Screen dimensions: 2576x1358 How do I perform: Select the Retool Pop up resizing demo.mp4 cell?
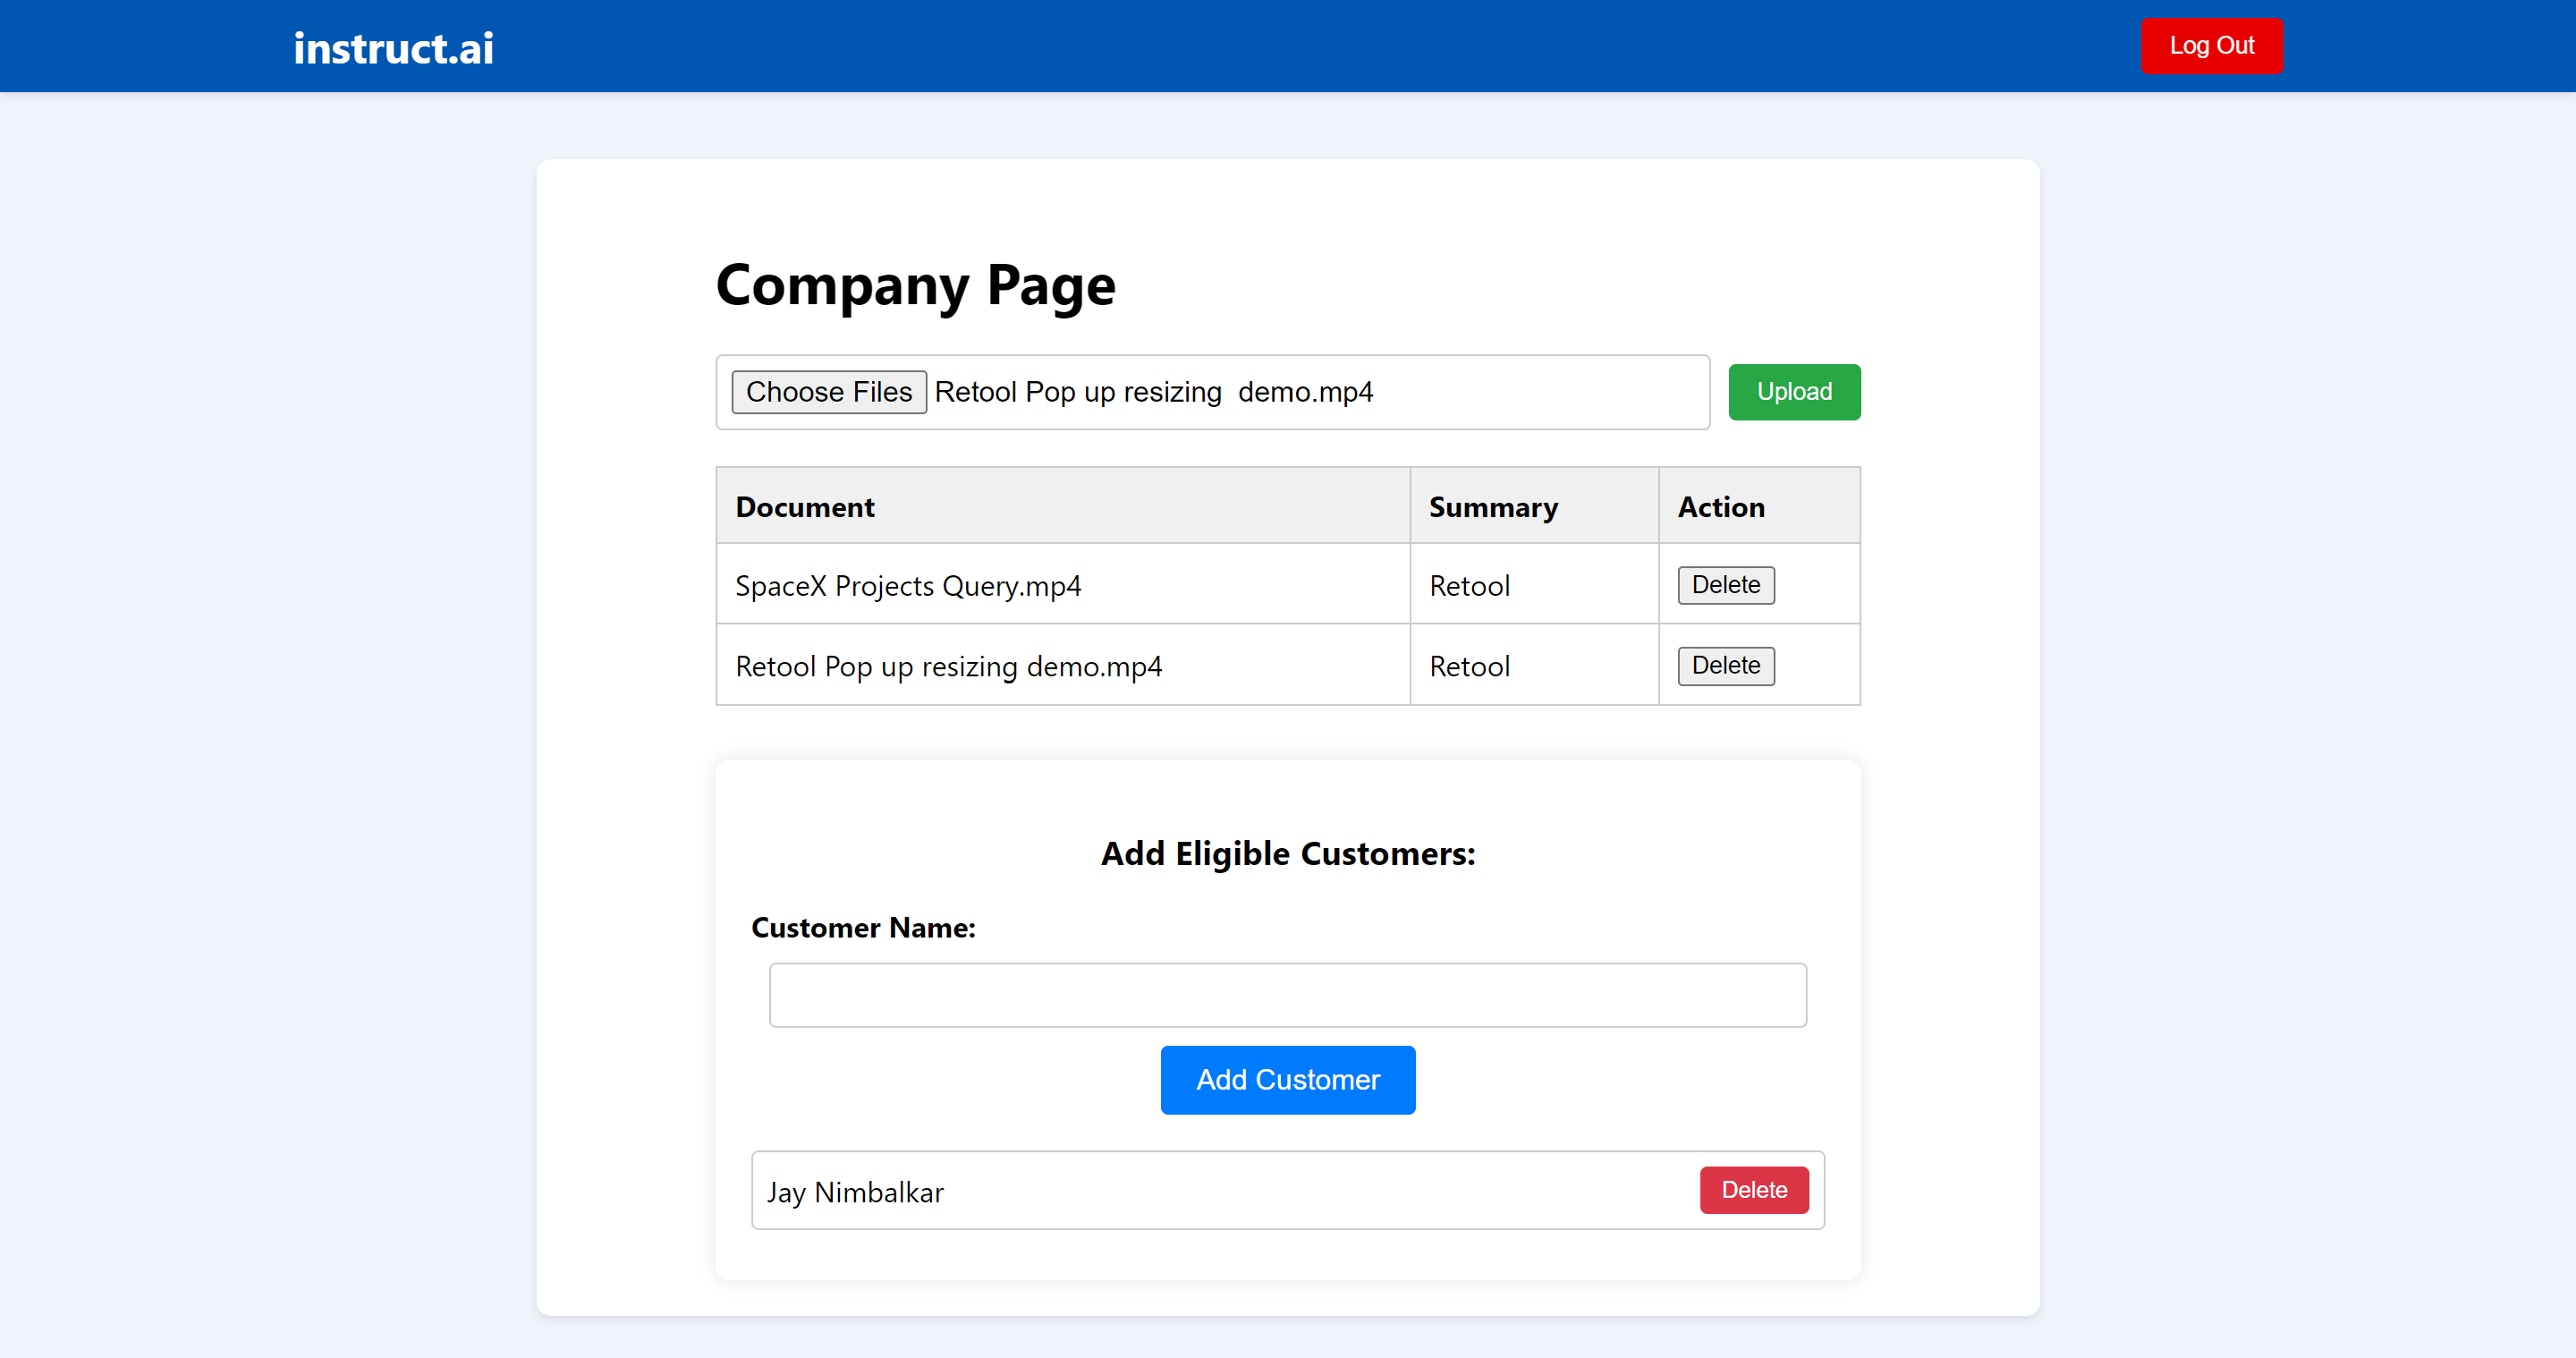948,666
